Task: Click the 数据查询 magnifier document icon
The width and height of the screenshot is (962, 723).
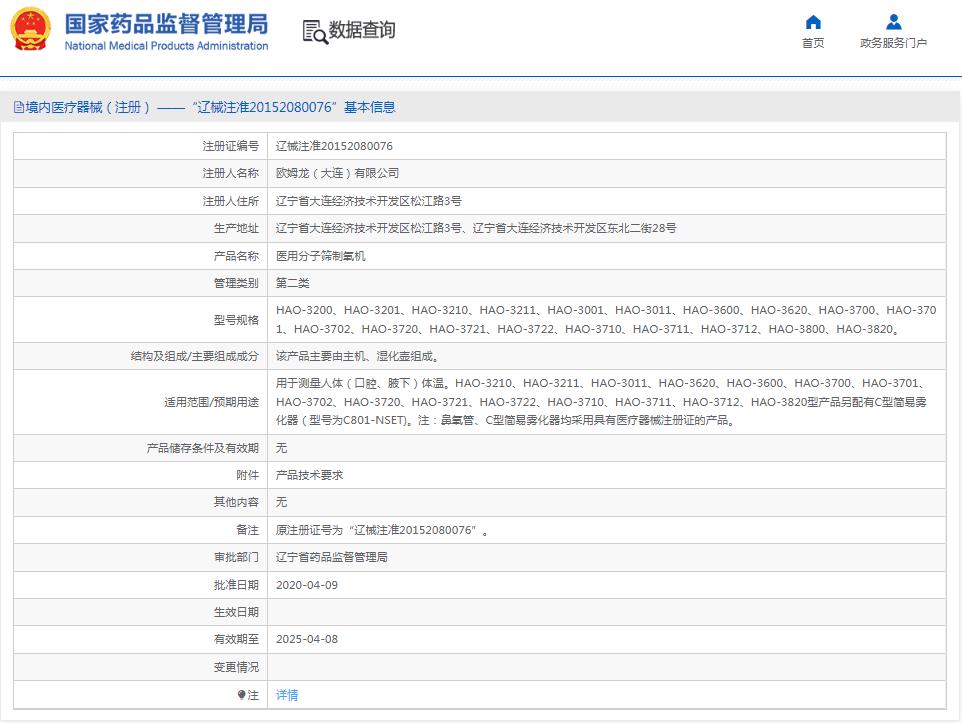Action: (314, 31)
